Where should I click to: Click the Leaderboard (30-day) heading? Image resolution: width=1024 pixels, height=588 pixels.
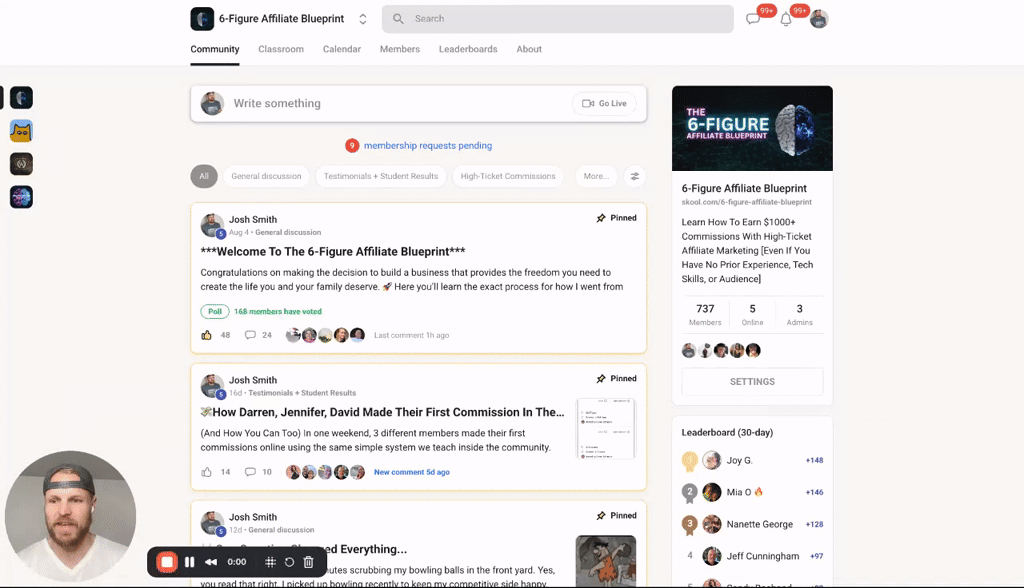(727, 433)
